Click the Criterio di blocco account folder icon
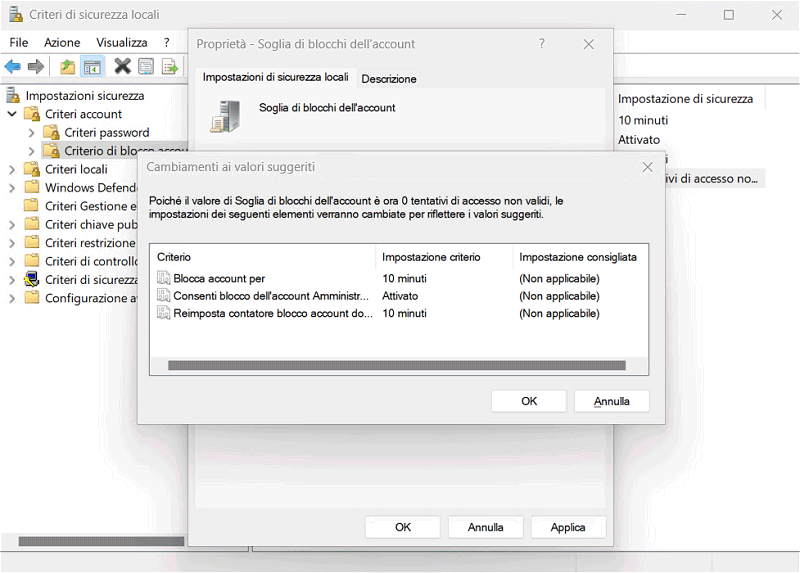The height and width of the screenshot is (573, 800). 52,151
